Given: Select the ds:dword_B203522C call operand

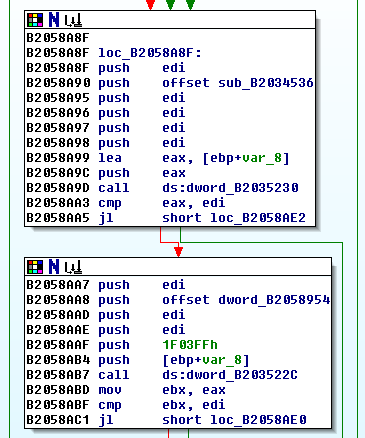Looking at the screenshot, I should (230, 375).
